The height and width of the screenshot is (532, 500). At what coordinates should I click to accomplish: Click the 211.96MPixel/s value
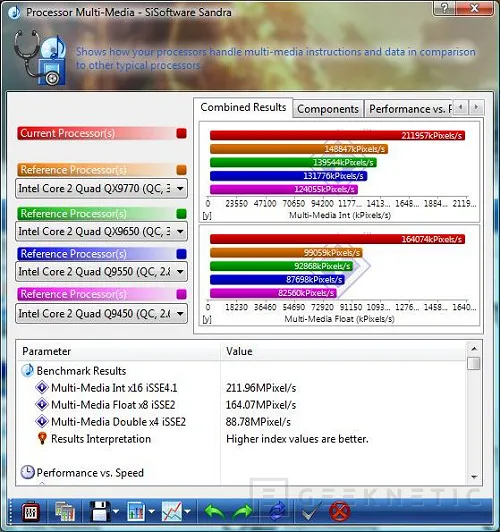261,388
